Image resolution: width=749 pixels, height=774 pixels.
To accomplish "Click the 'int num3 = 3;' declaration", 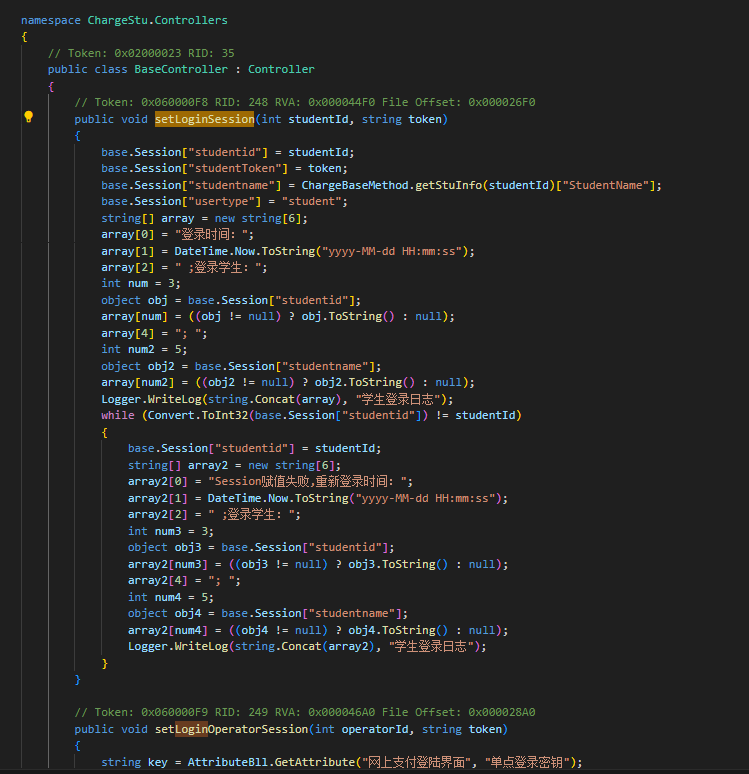I will pyautogui.click(x=171, y=531).
